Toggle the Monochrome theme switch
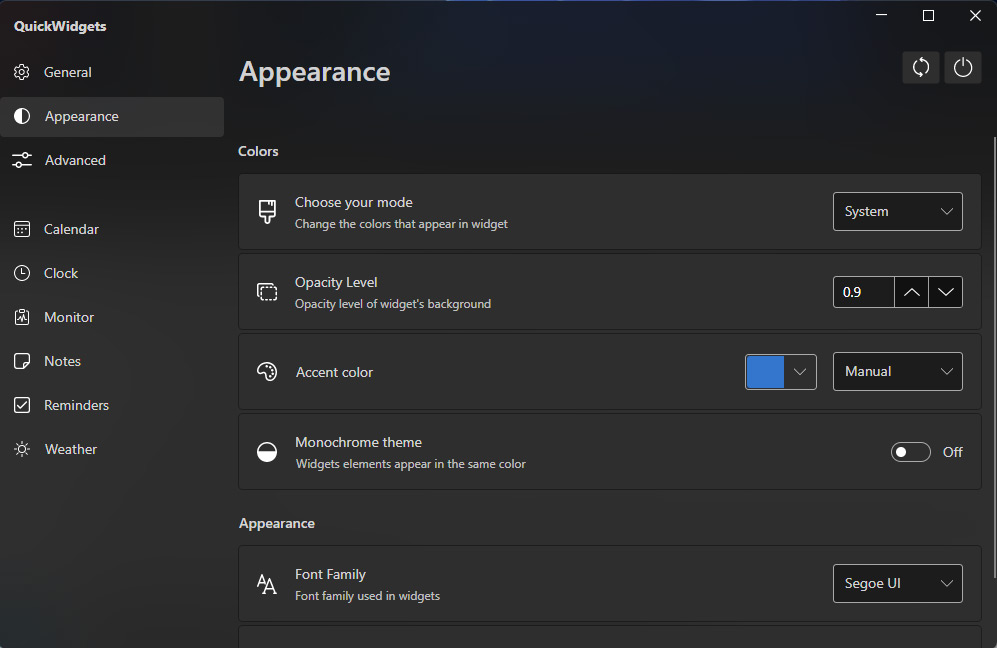 pos(911,452)
